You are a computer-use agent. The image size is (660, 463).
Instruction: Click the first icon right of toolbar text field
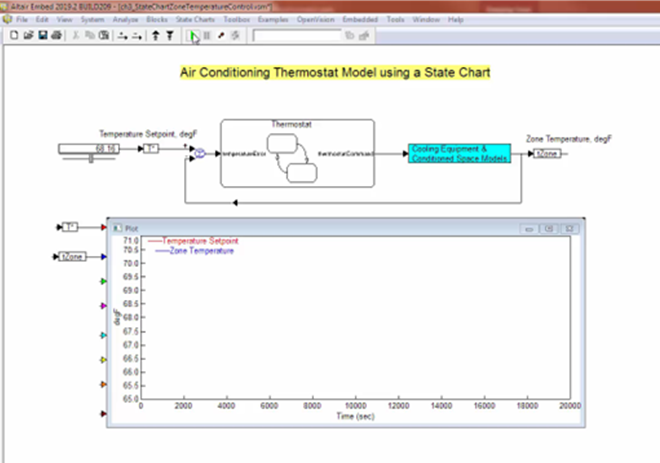pyautogui.click(x=350, y=36)
